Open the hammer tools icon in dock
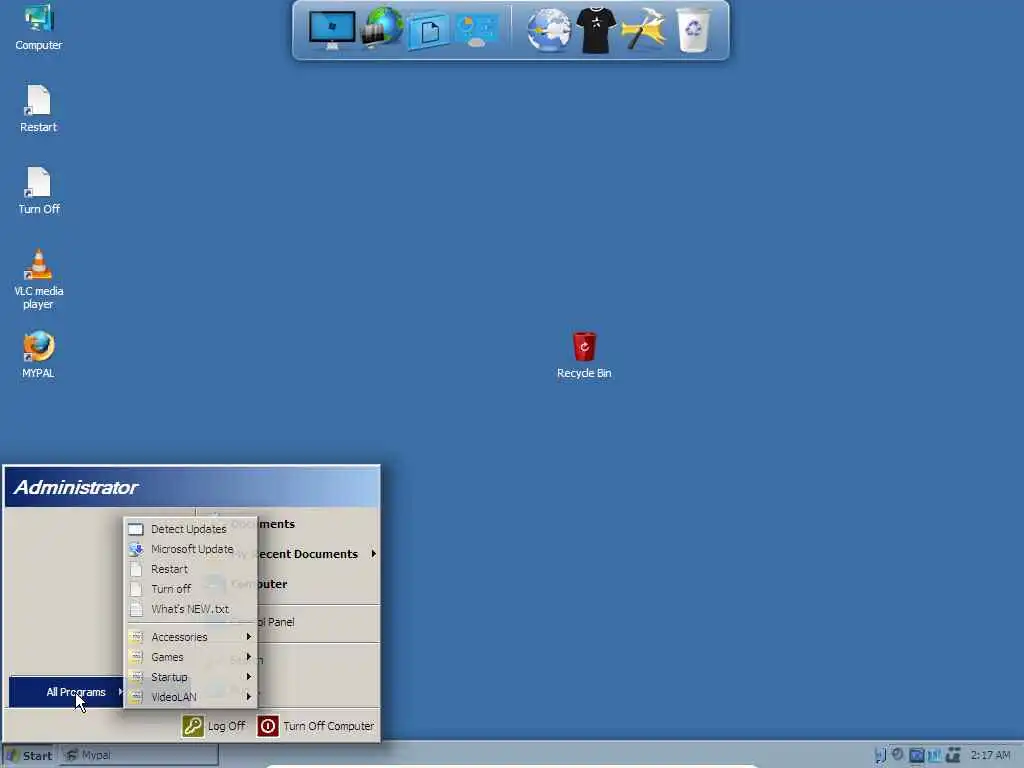The width and height of the screenshot is (1024, 768). click(643, 29)
